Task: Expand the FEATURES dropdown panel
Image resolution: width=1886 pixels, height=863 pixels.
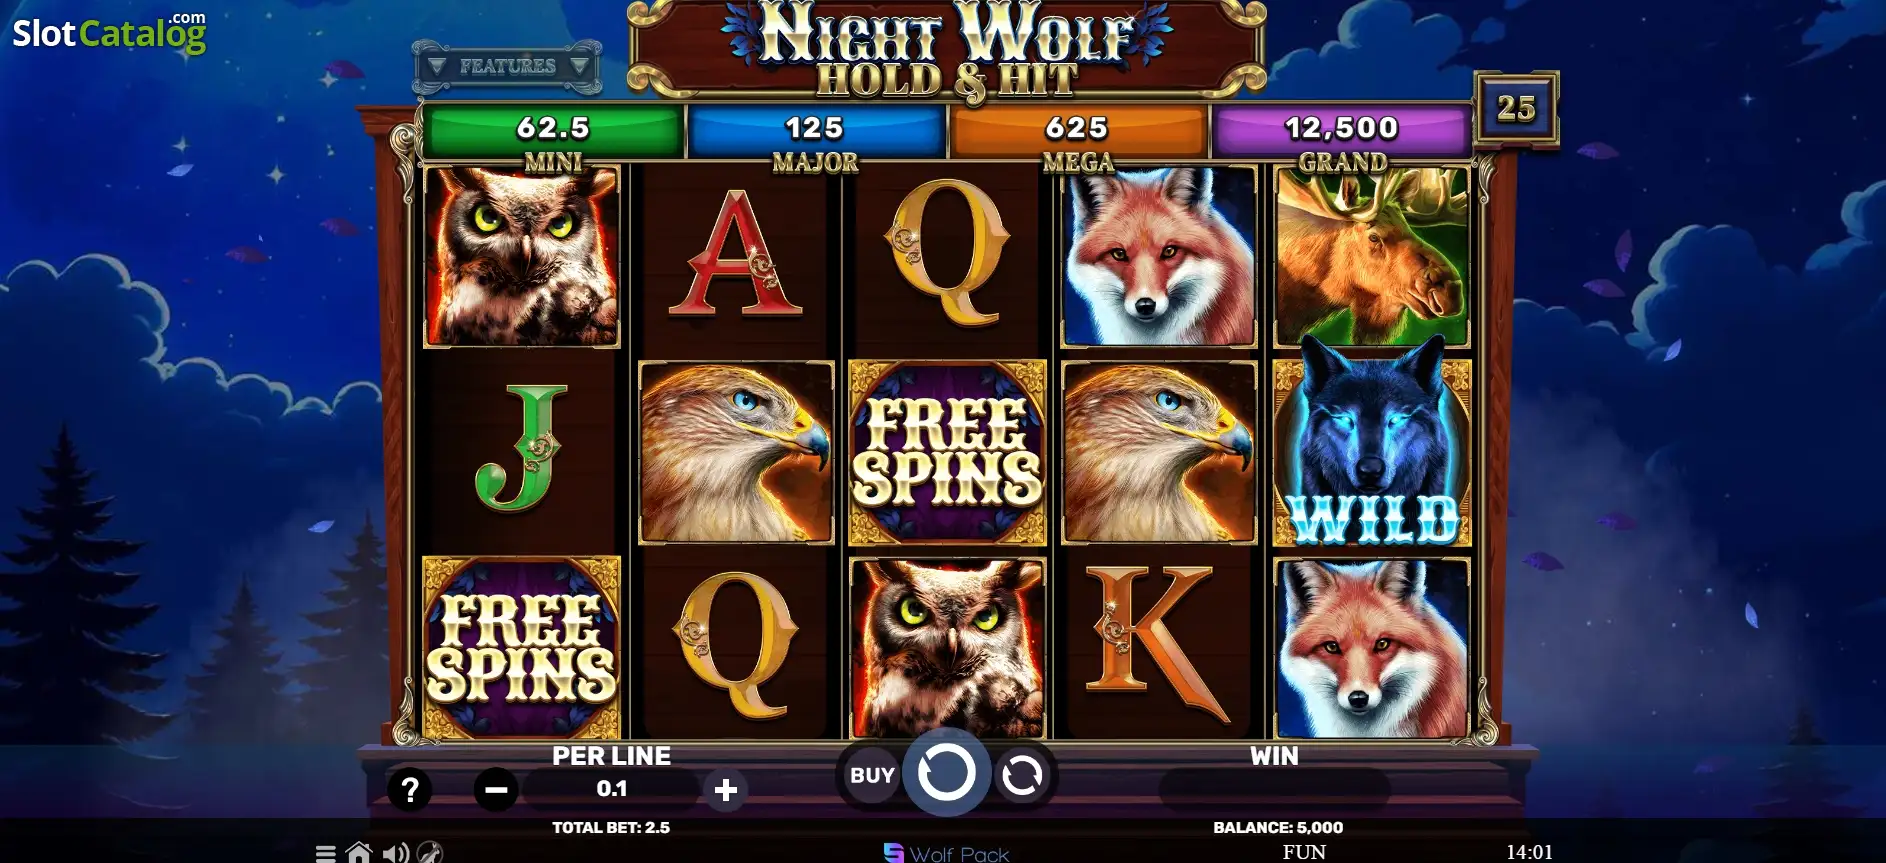Action: (507, 66)
